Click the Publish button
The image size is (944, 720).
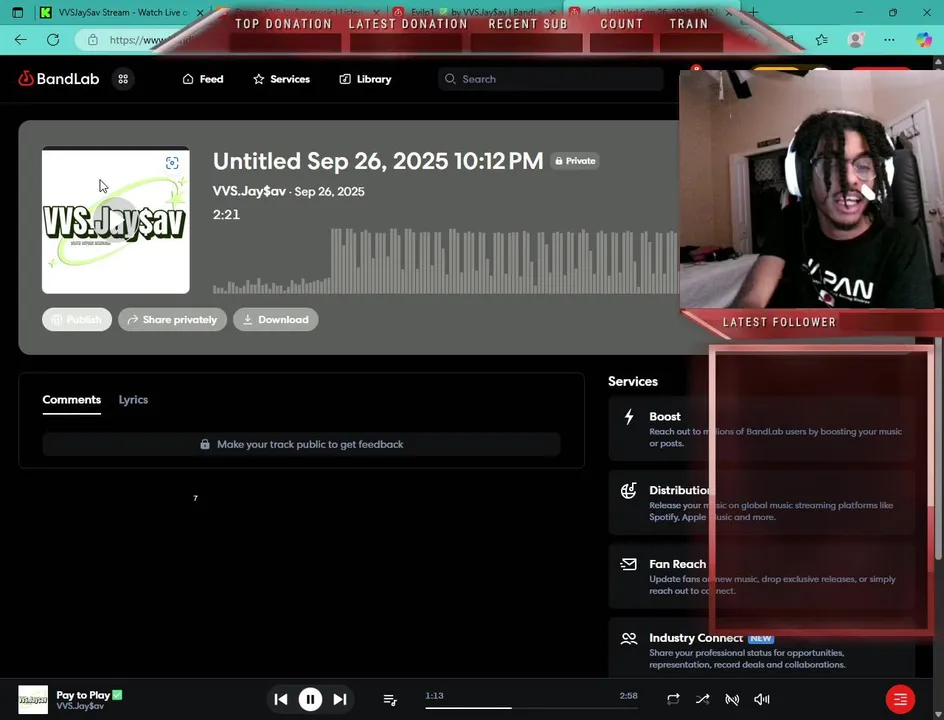(x=76, y=320)
